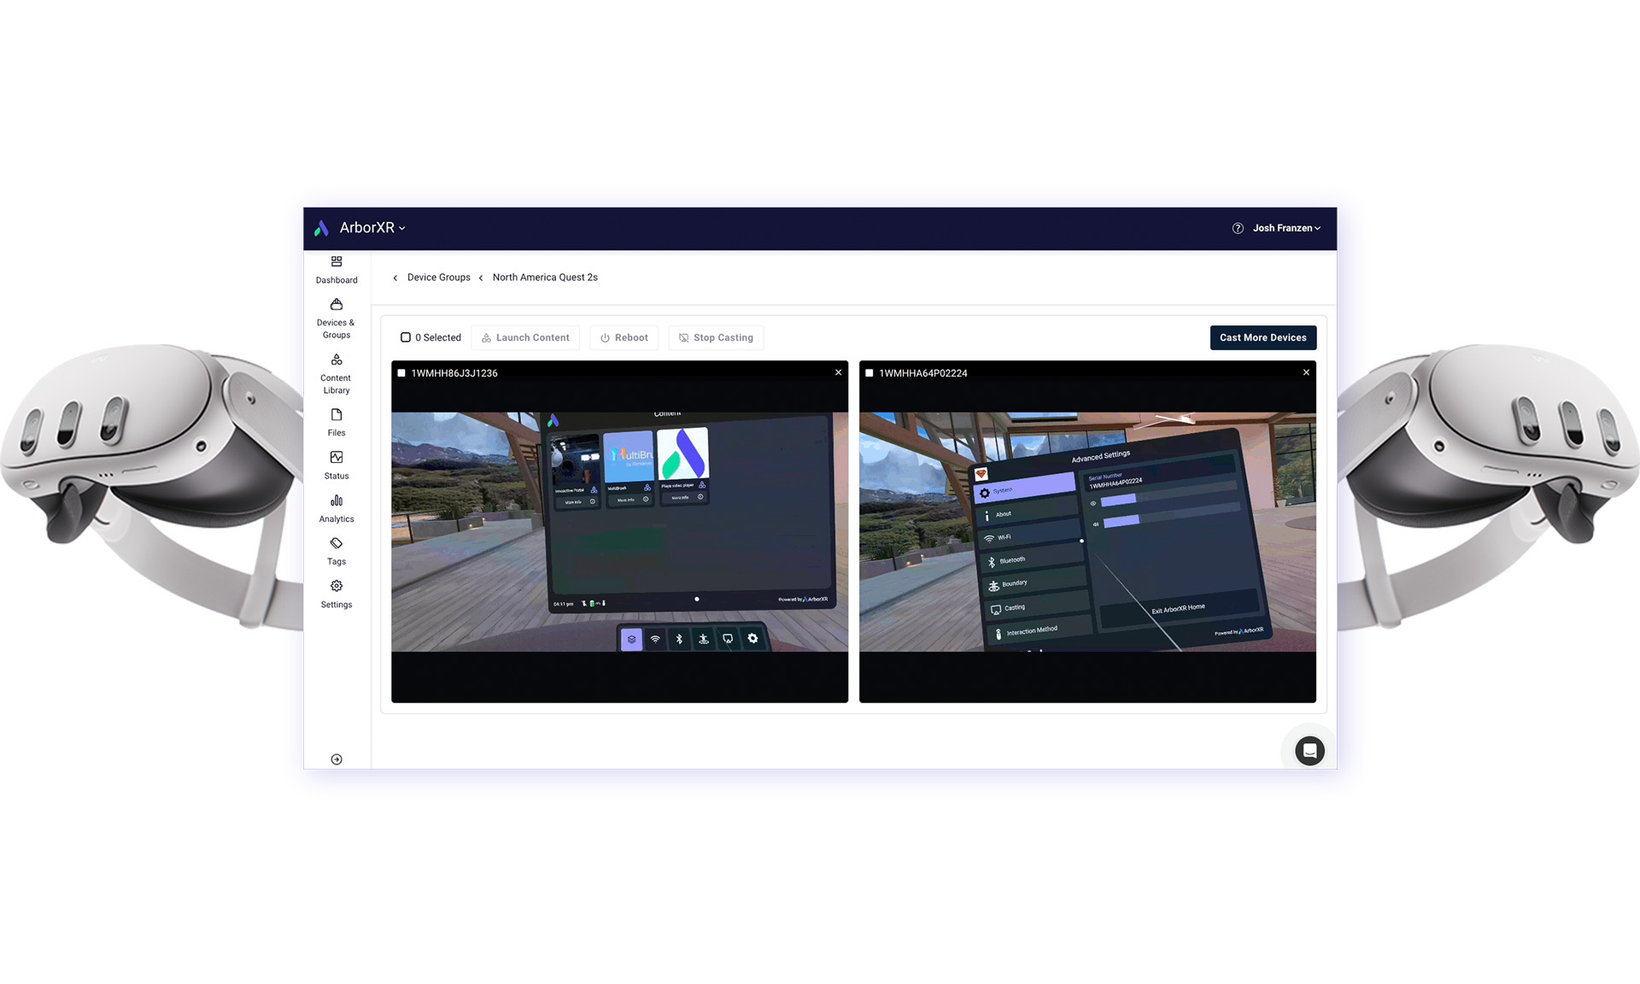Screen dimensions: 1640x984
Task: Expand the sidebar with bottom arrow icon
Action: (x=336, y=759)
